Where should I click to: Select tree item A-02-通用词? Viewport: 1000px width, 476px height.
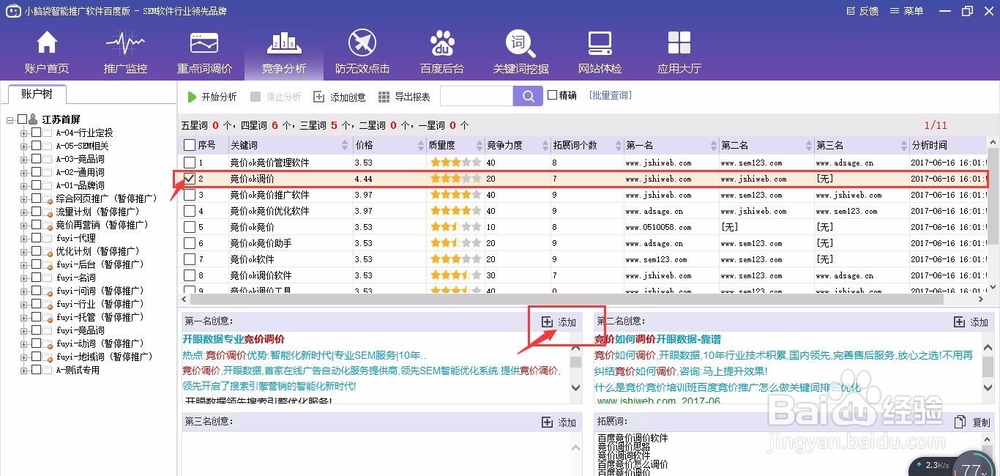[80, 172]
